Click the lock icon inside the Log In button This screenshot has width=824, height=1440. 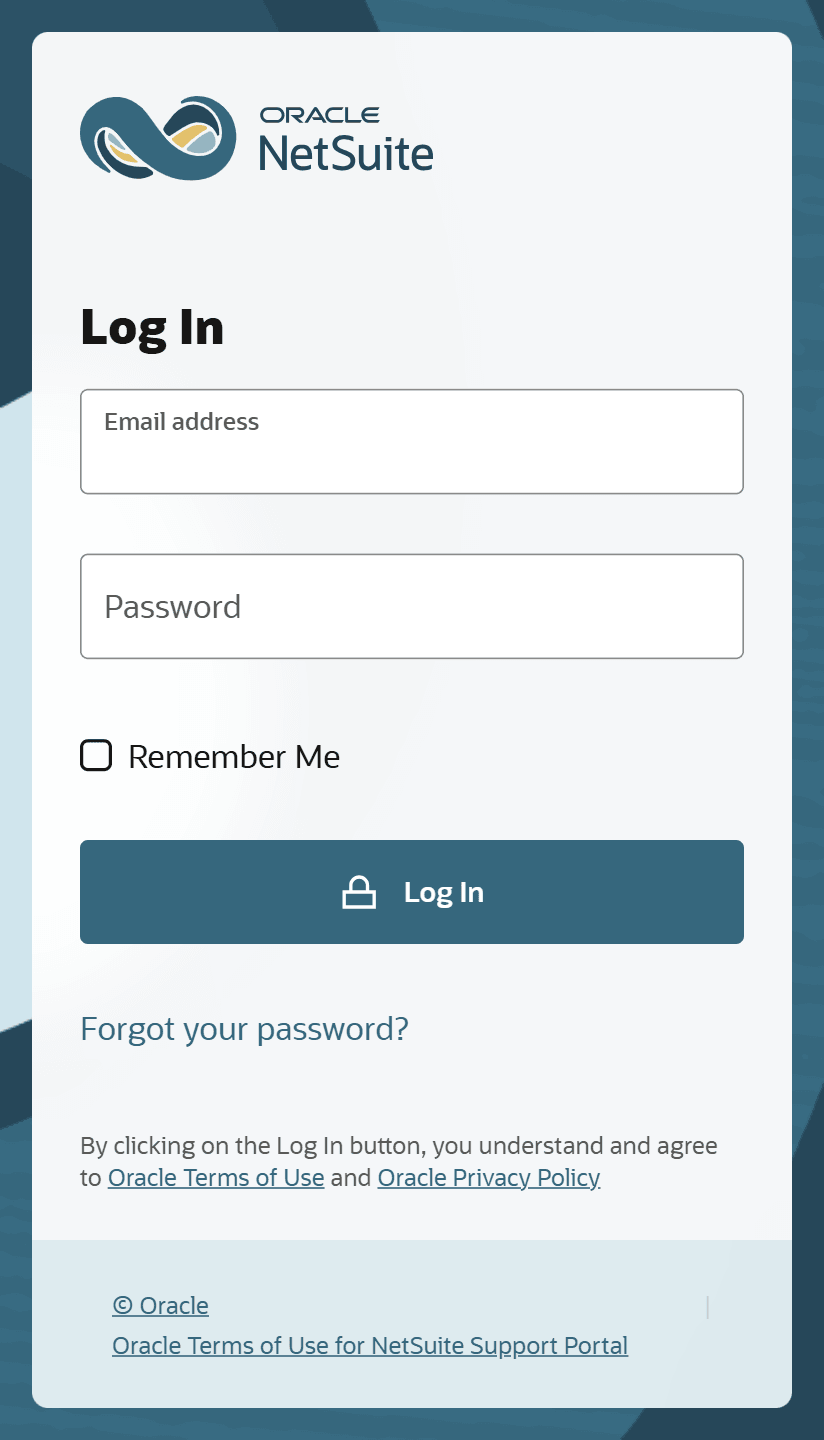pos(360,891)
